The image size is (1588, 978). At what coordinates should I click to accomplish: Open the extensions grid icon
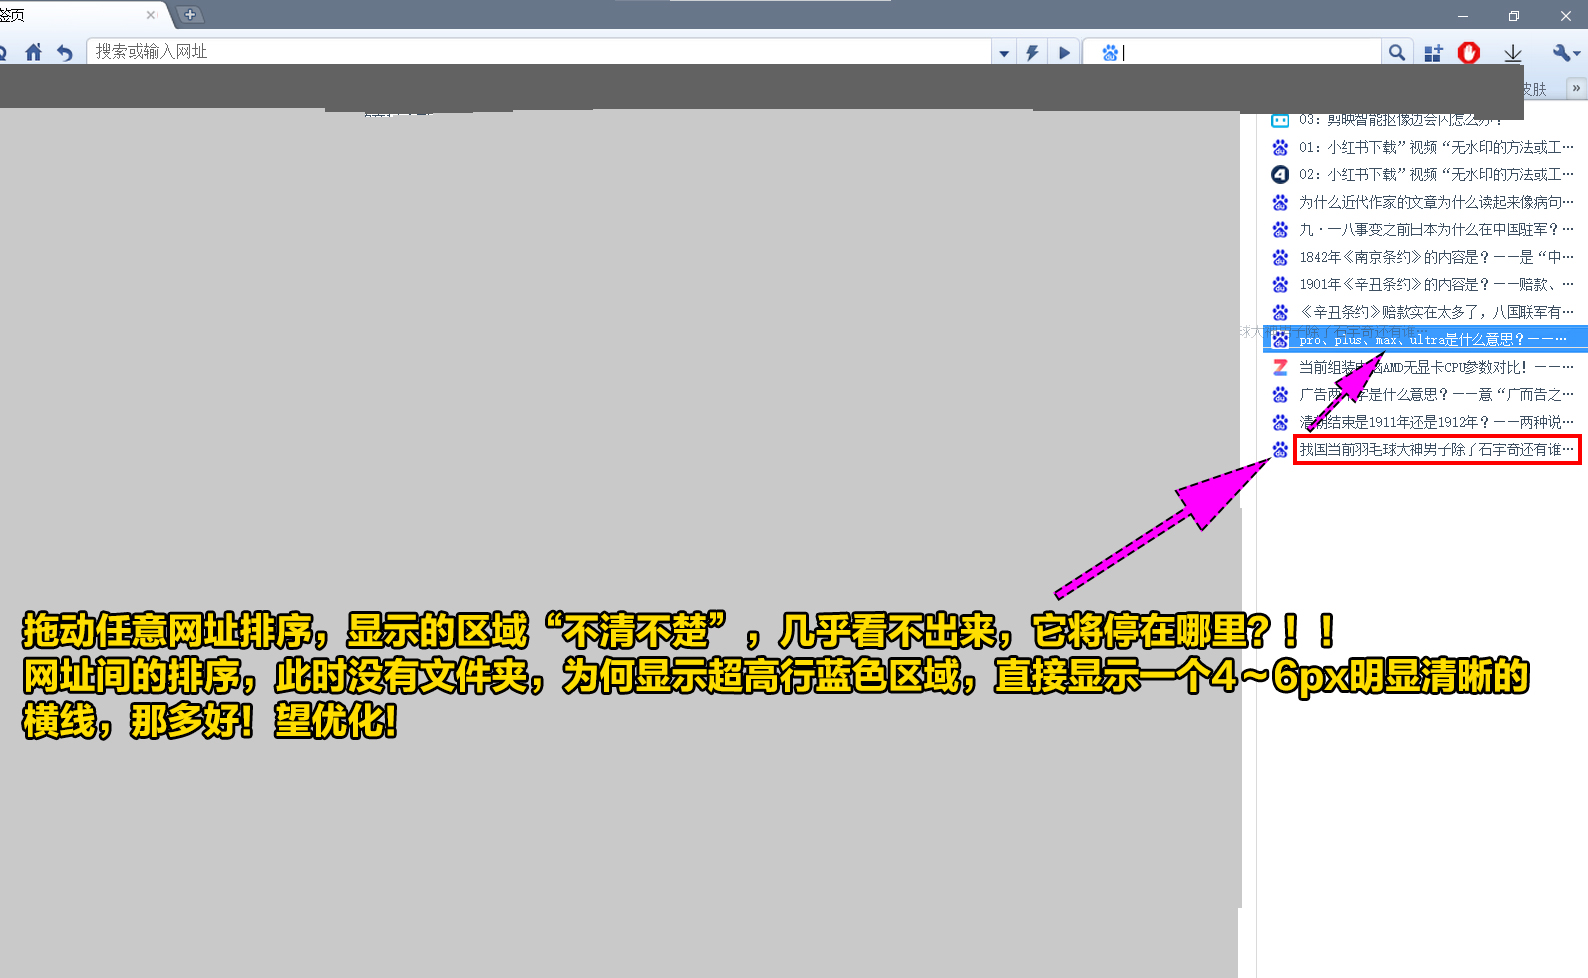pyautogui.click(x=1433, y=53)
